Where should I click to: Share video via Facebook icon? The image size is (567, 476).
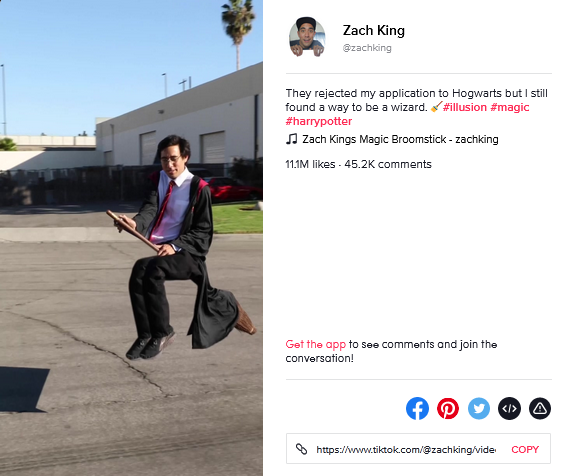417,408
